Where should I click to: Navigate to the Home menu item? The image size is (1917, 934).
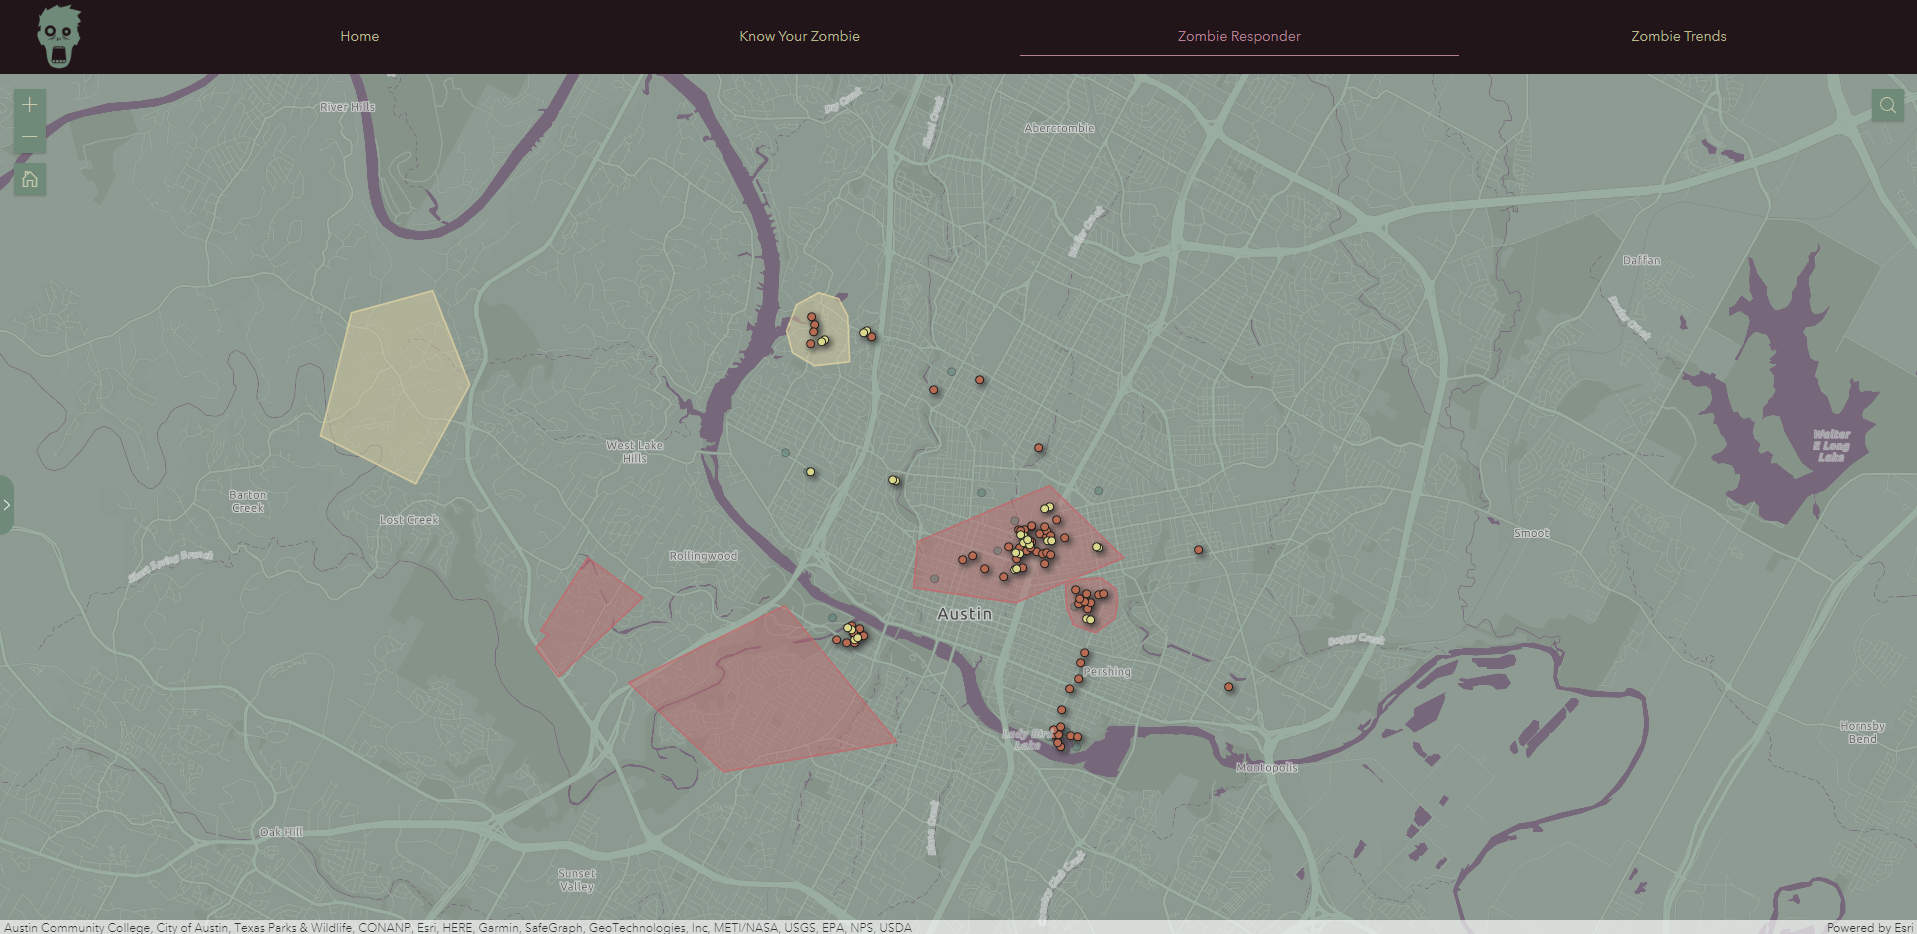[359, 36]
